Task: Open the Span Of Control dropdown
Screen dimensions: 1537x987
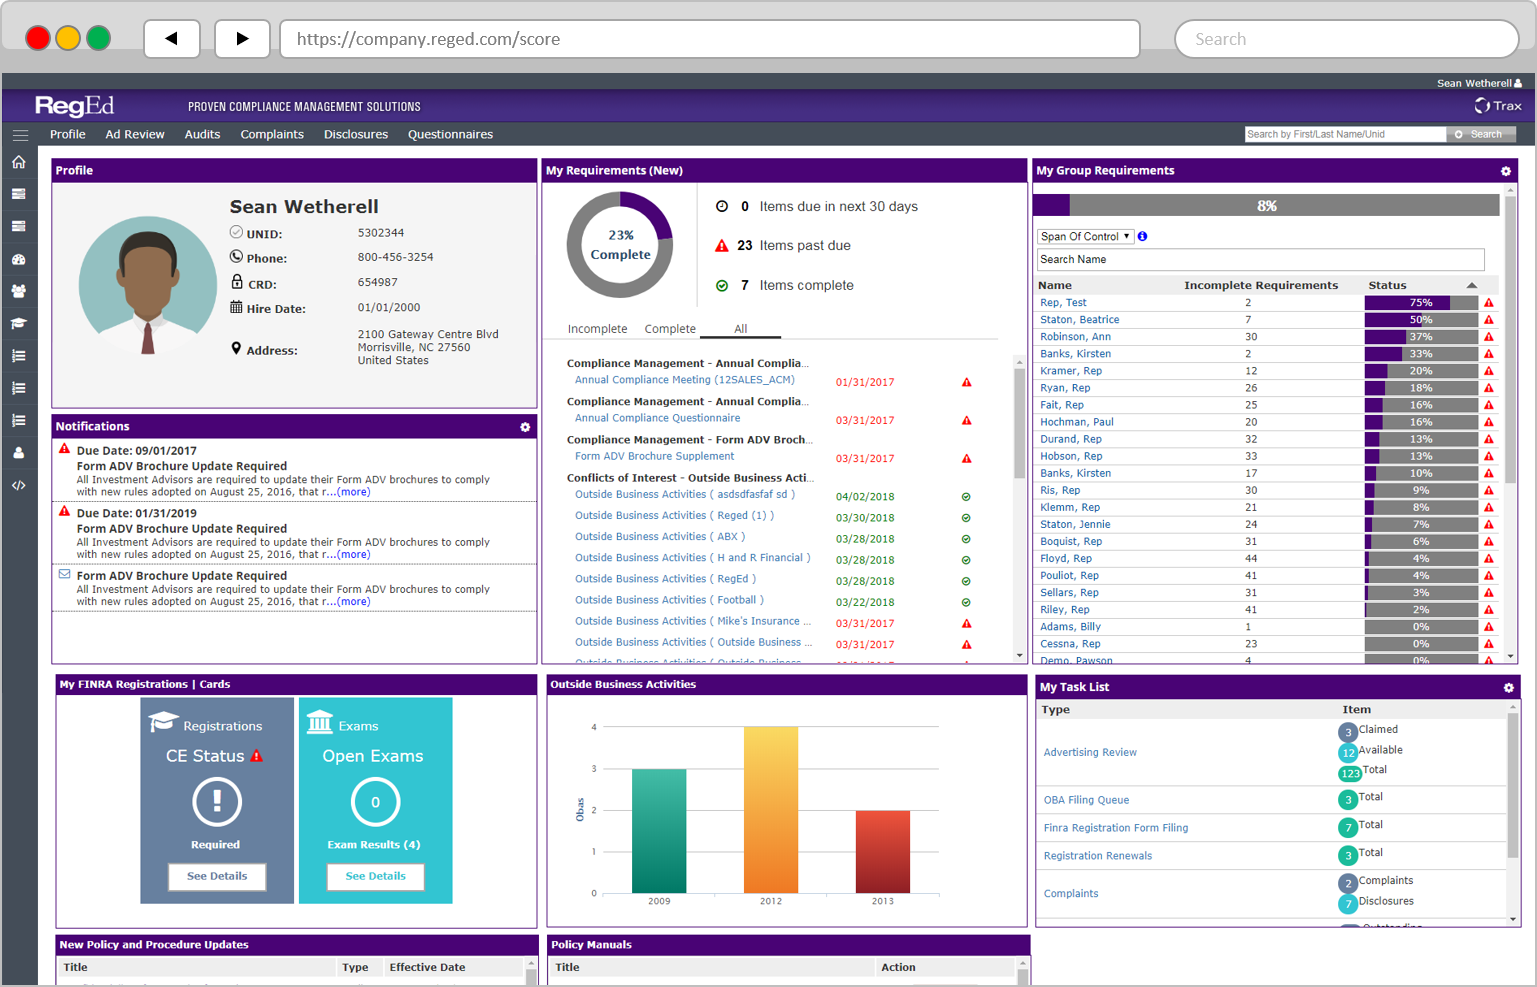Action: (x=1085, y=236)
